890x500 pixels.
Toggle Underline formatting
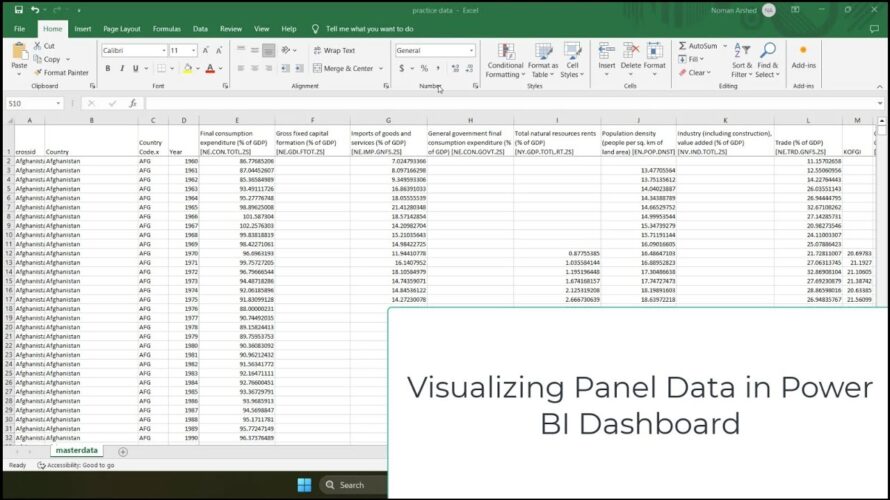[135, 68]
